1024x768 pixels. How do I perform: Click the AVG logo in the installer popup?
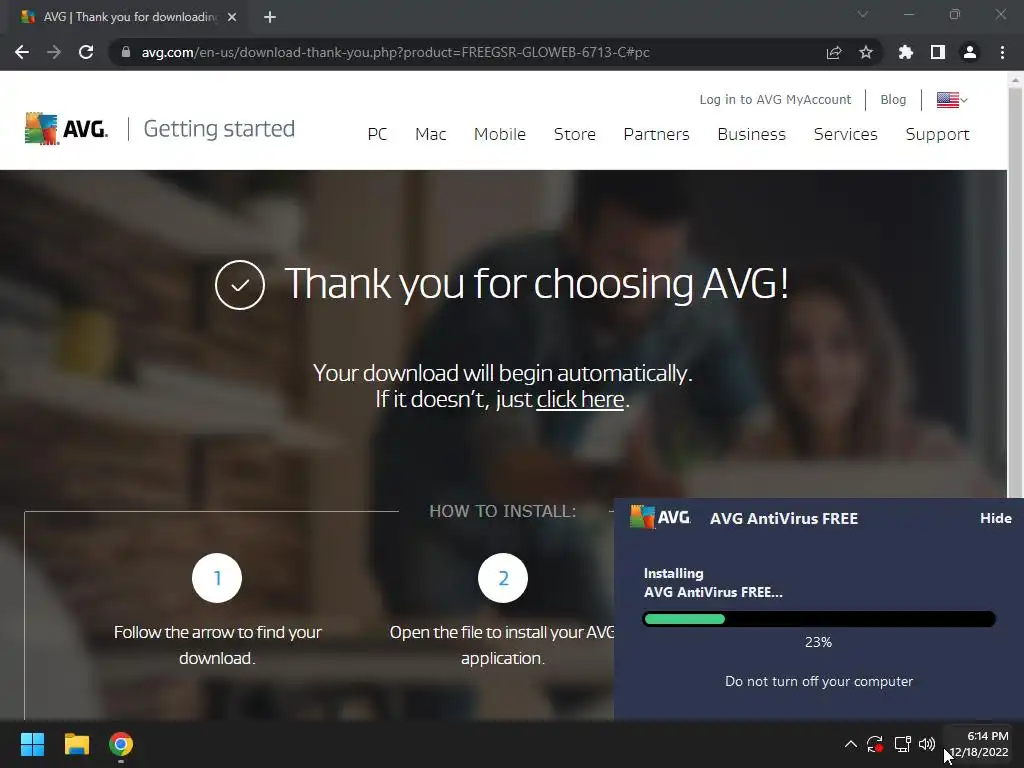coord(660,517)
